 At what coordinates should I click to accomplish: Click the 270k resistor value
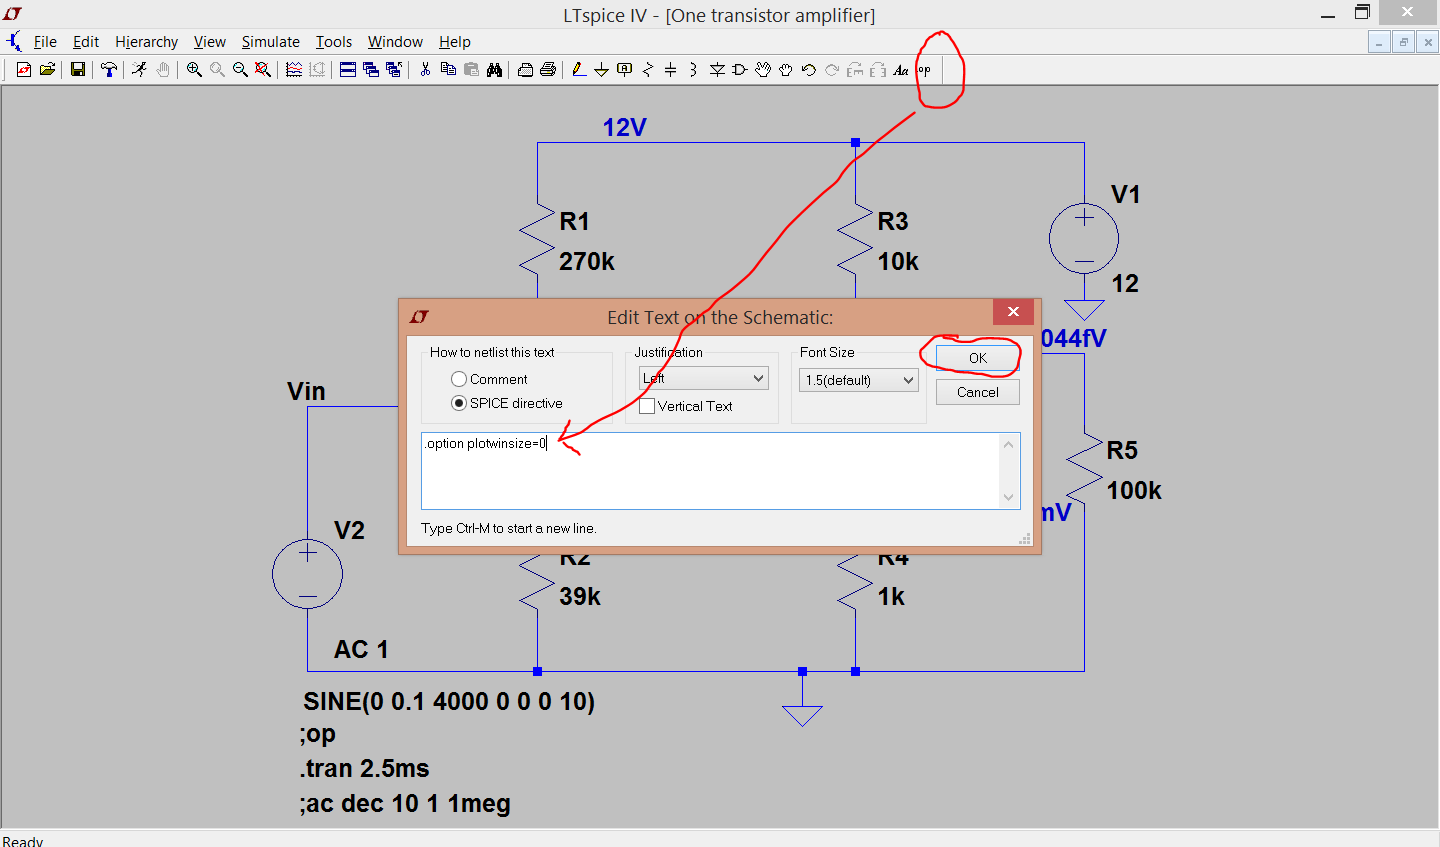click(587, 261)
